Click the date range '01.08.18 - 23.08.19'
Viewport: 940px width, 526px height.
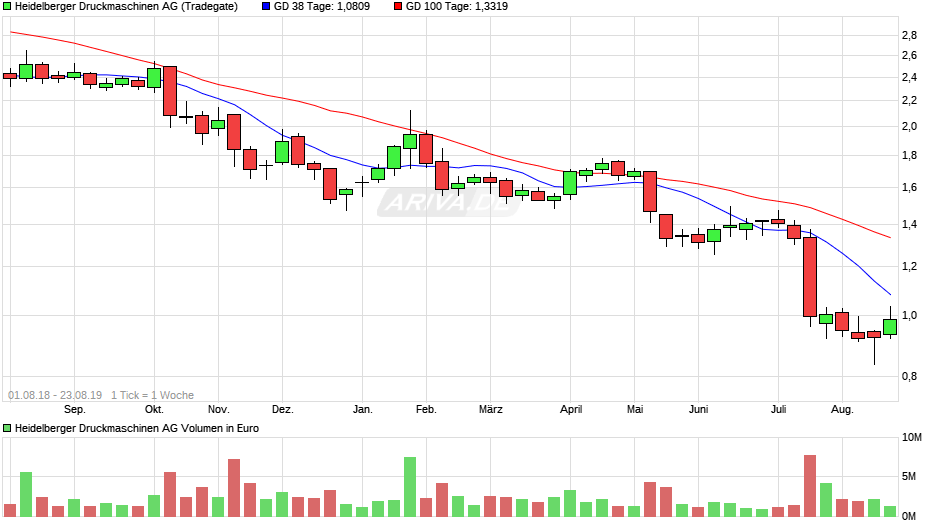(x=55, y=395)
